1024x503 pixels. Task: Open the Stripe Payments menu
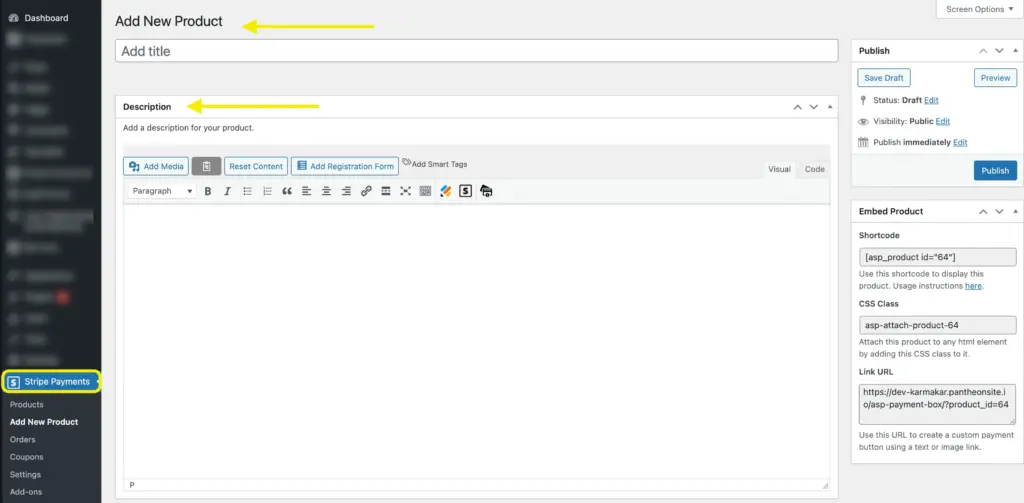coord(51,381)
